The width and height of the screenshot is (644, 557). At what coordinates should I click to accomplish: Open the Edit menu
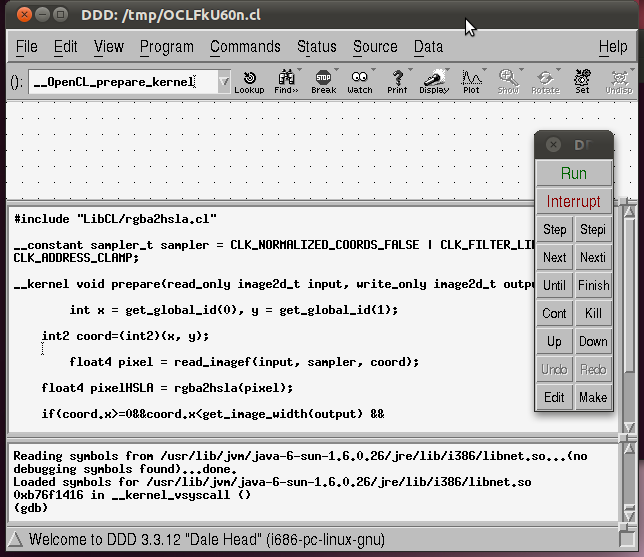(65, 46)
